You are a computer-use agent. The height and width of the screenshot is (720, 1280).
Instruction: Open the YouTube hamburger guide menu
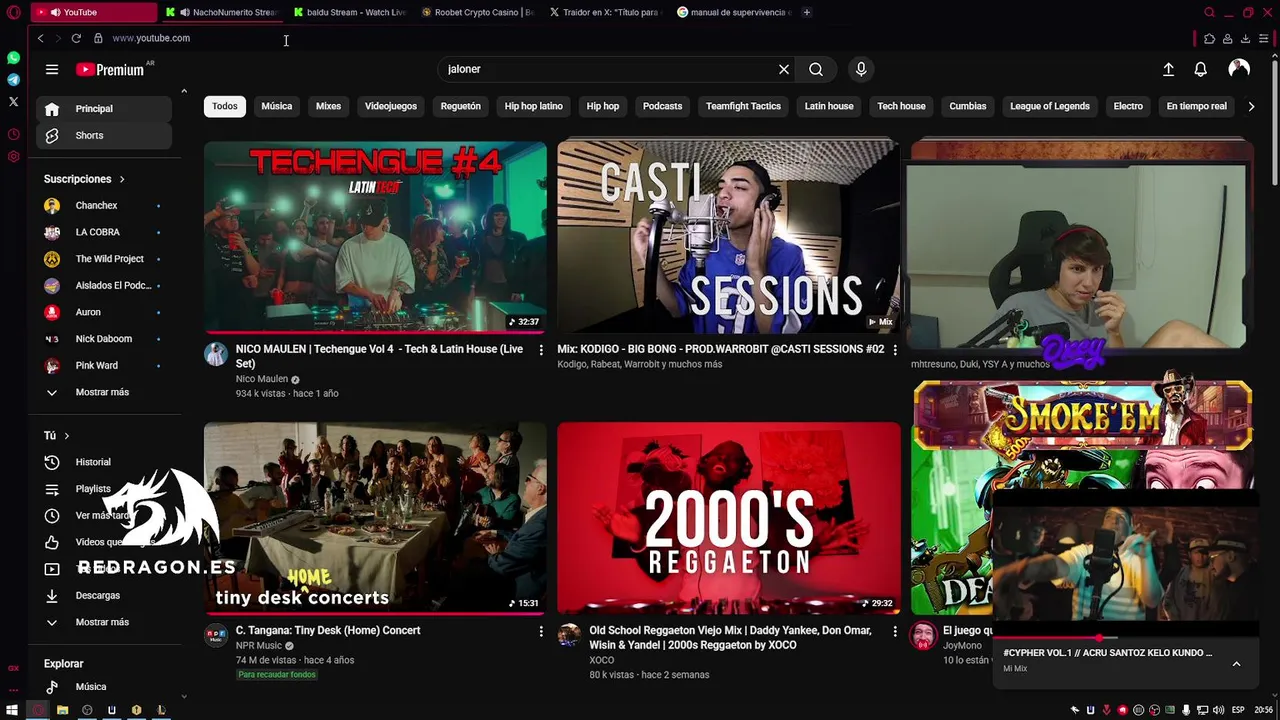pos(52,69)
